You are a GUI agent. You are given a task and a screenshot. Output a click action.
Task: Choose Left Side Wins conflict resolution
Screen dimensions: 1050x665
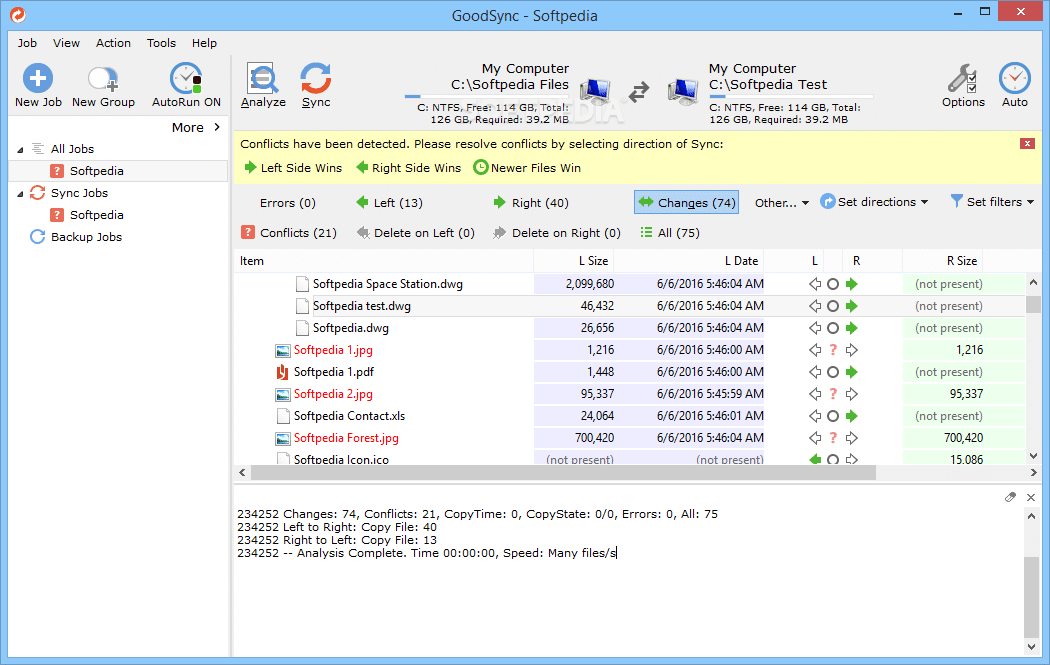coord(292,168)
